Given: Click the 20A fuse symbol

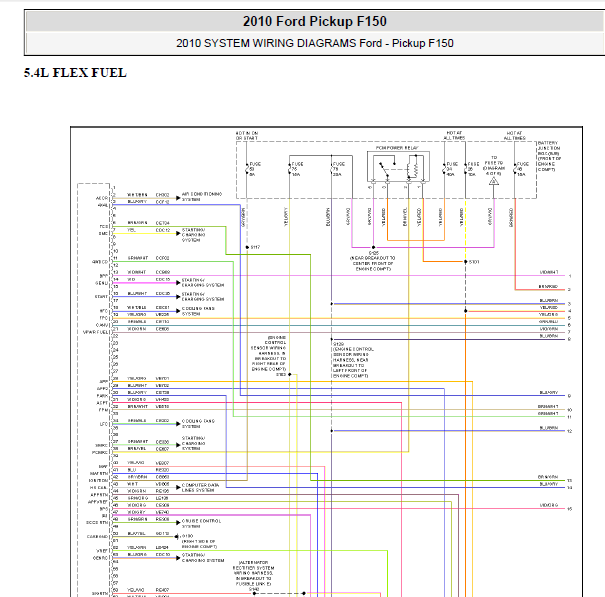Looking at the screenshot, I should tap(332, 169).
